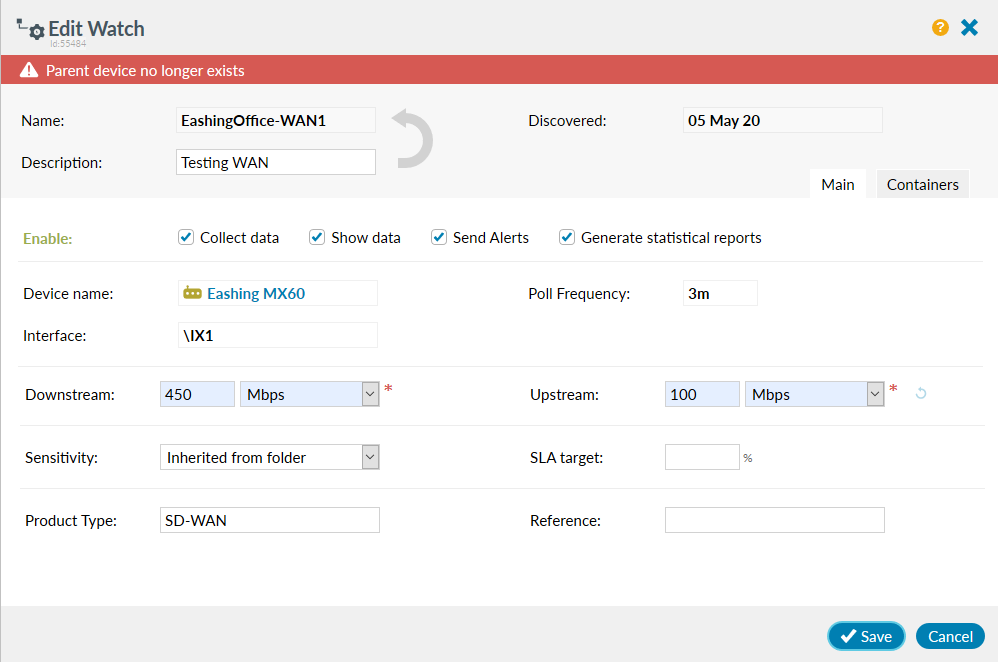Open the Downstream units dropdown
998x662 pixels.
[371, 393]
